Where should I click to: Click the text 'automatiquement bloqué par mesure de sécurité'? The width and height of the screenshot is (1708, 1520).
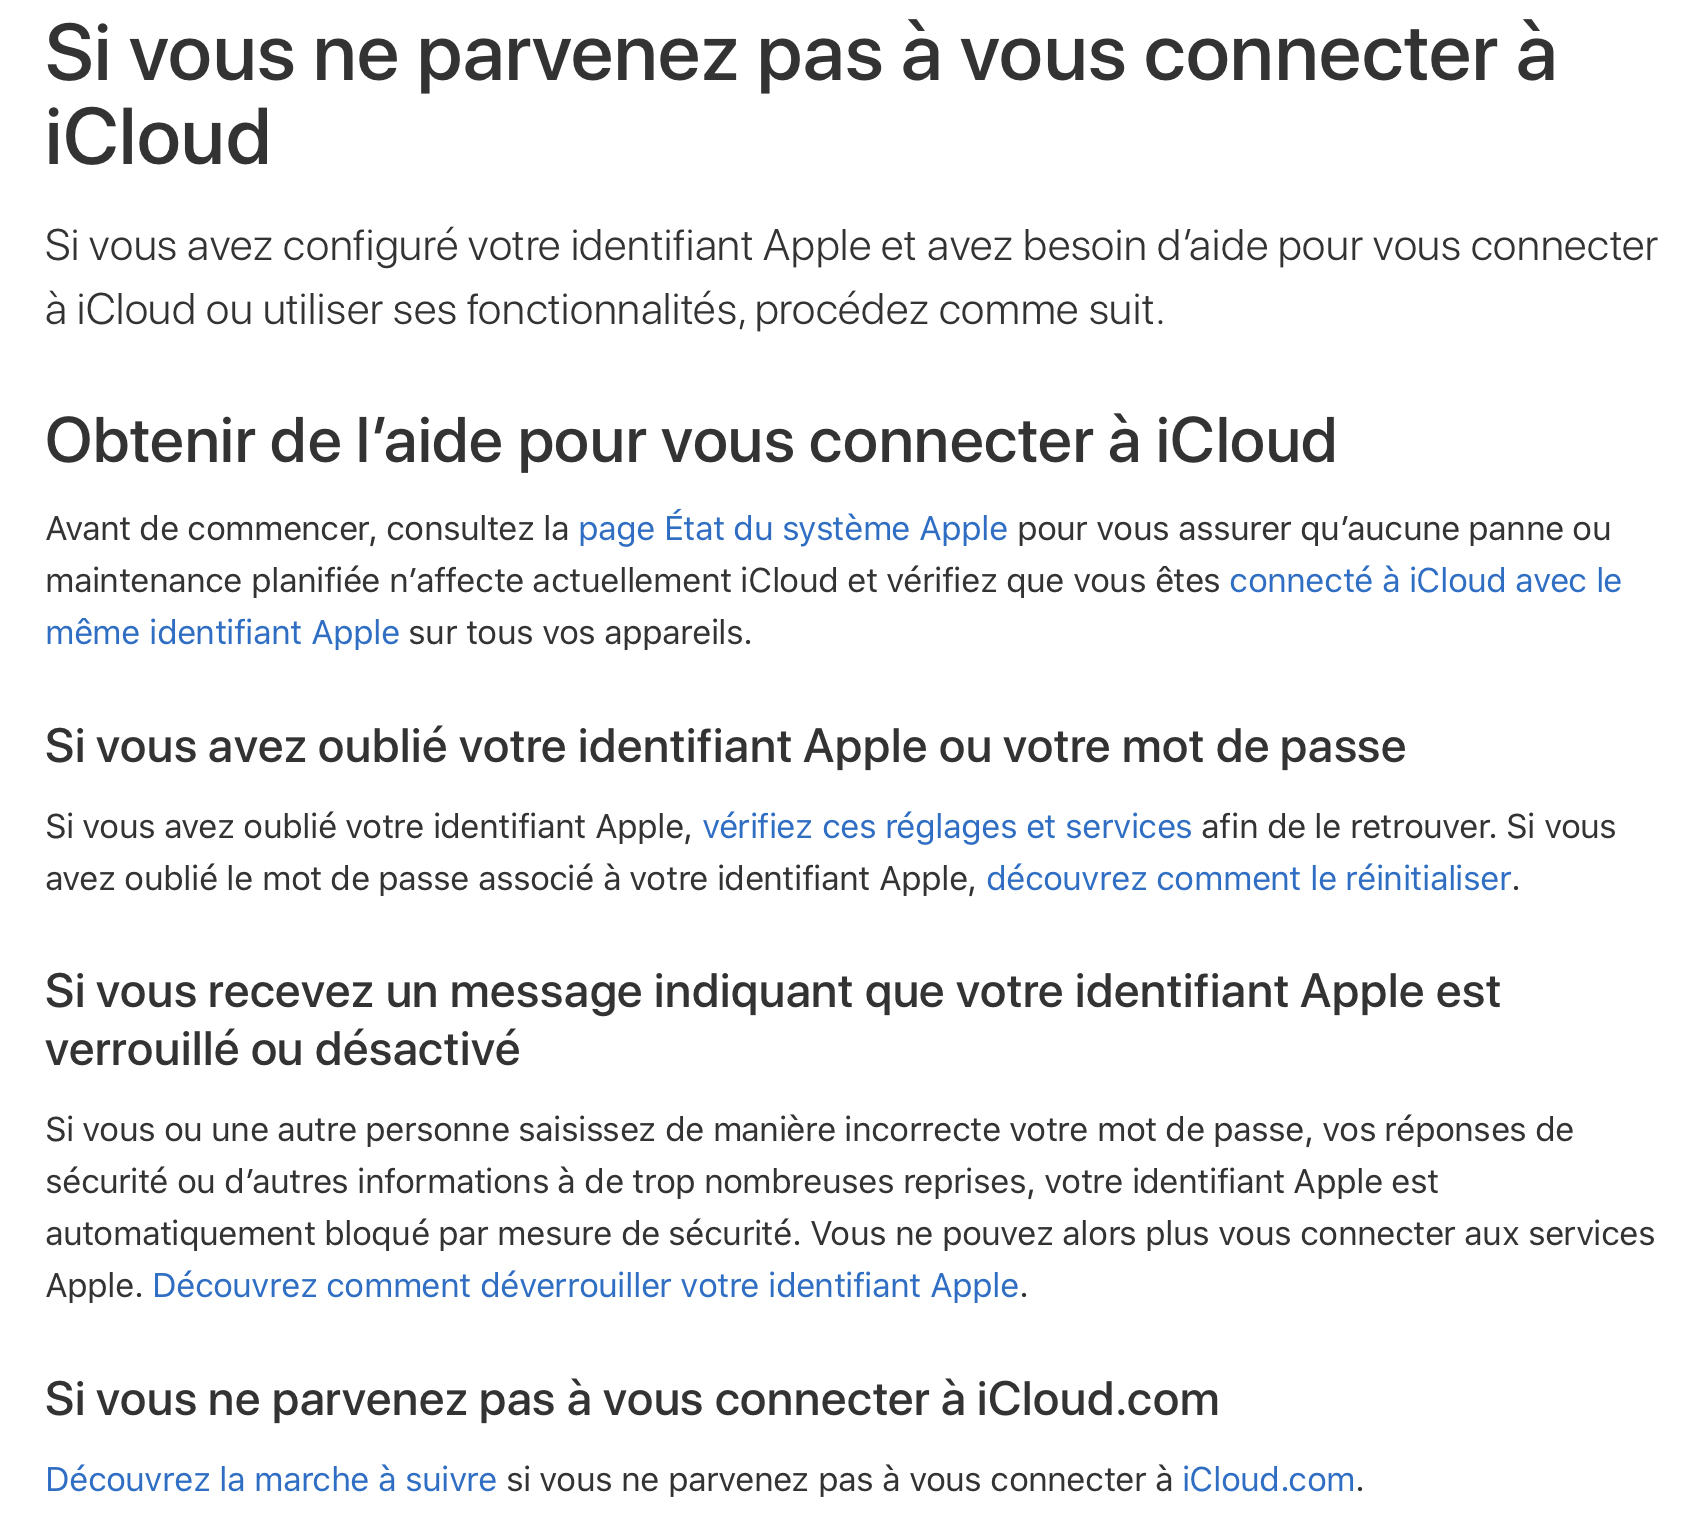(418, 1234)
